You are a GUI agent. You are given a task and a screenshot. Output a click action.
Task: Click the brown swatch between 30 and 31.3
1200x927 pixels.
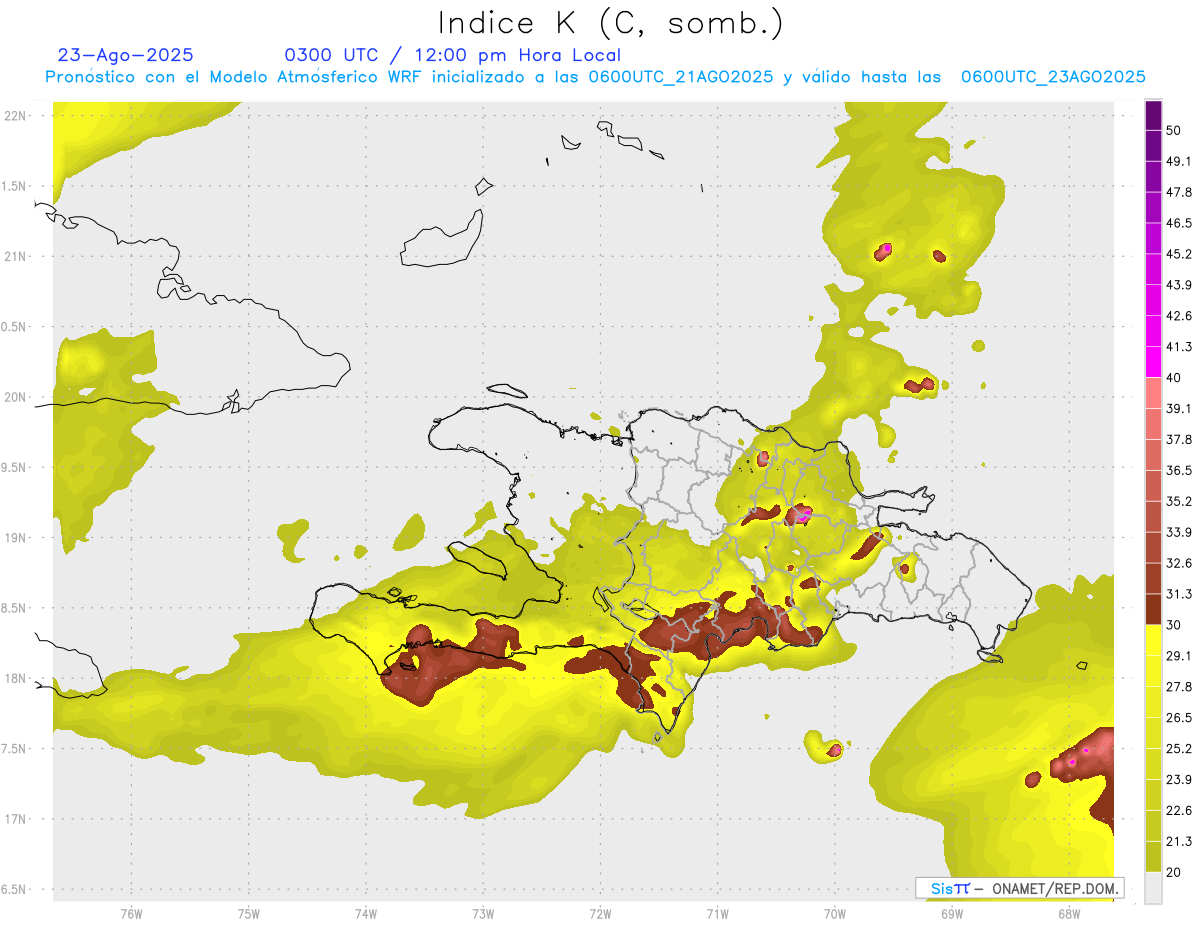pyautogui.click(x=1153, y=609)
